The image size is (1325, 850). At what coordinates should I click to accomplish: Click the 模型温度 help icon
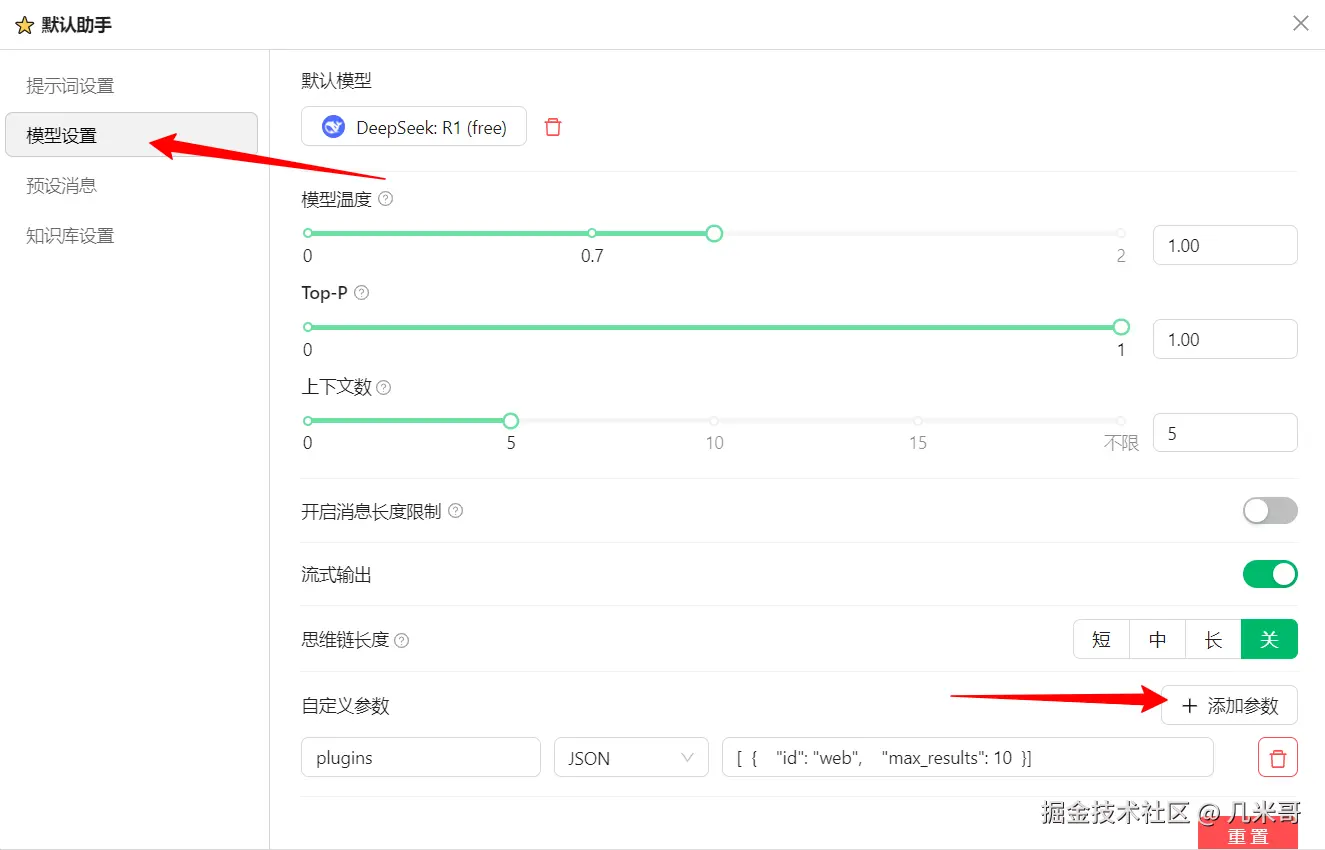pos(384,198)
